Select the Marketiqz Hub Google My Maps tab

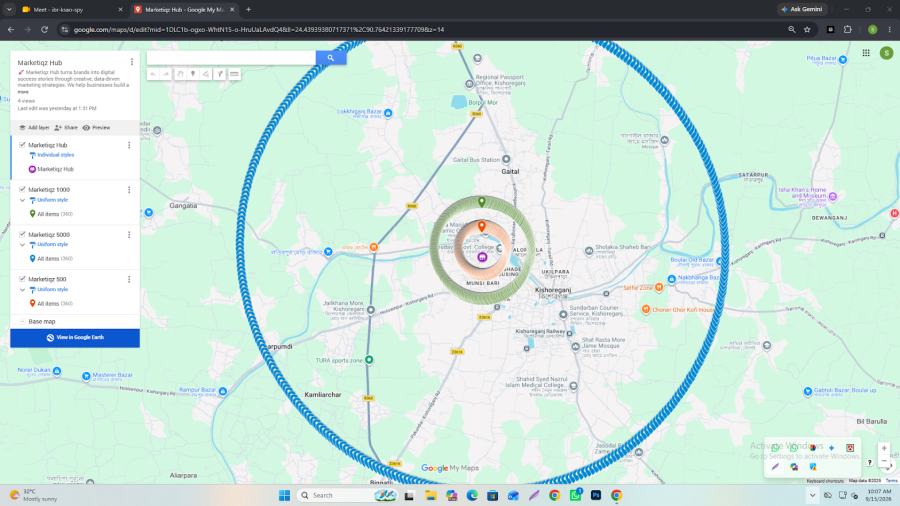click(184, 9)
